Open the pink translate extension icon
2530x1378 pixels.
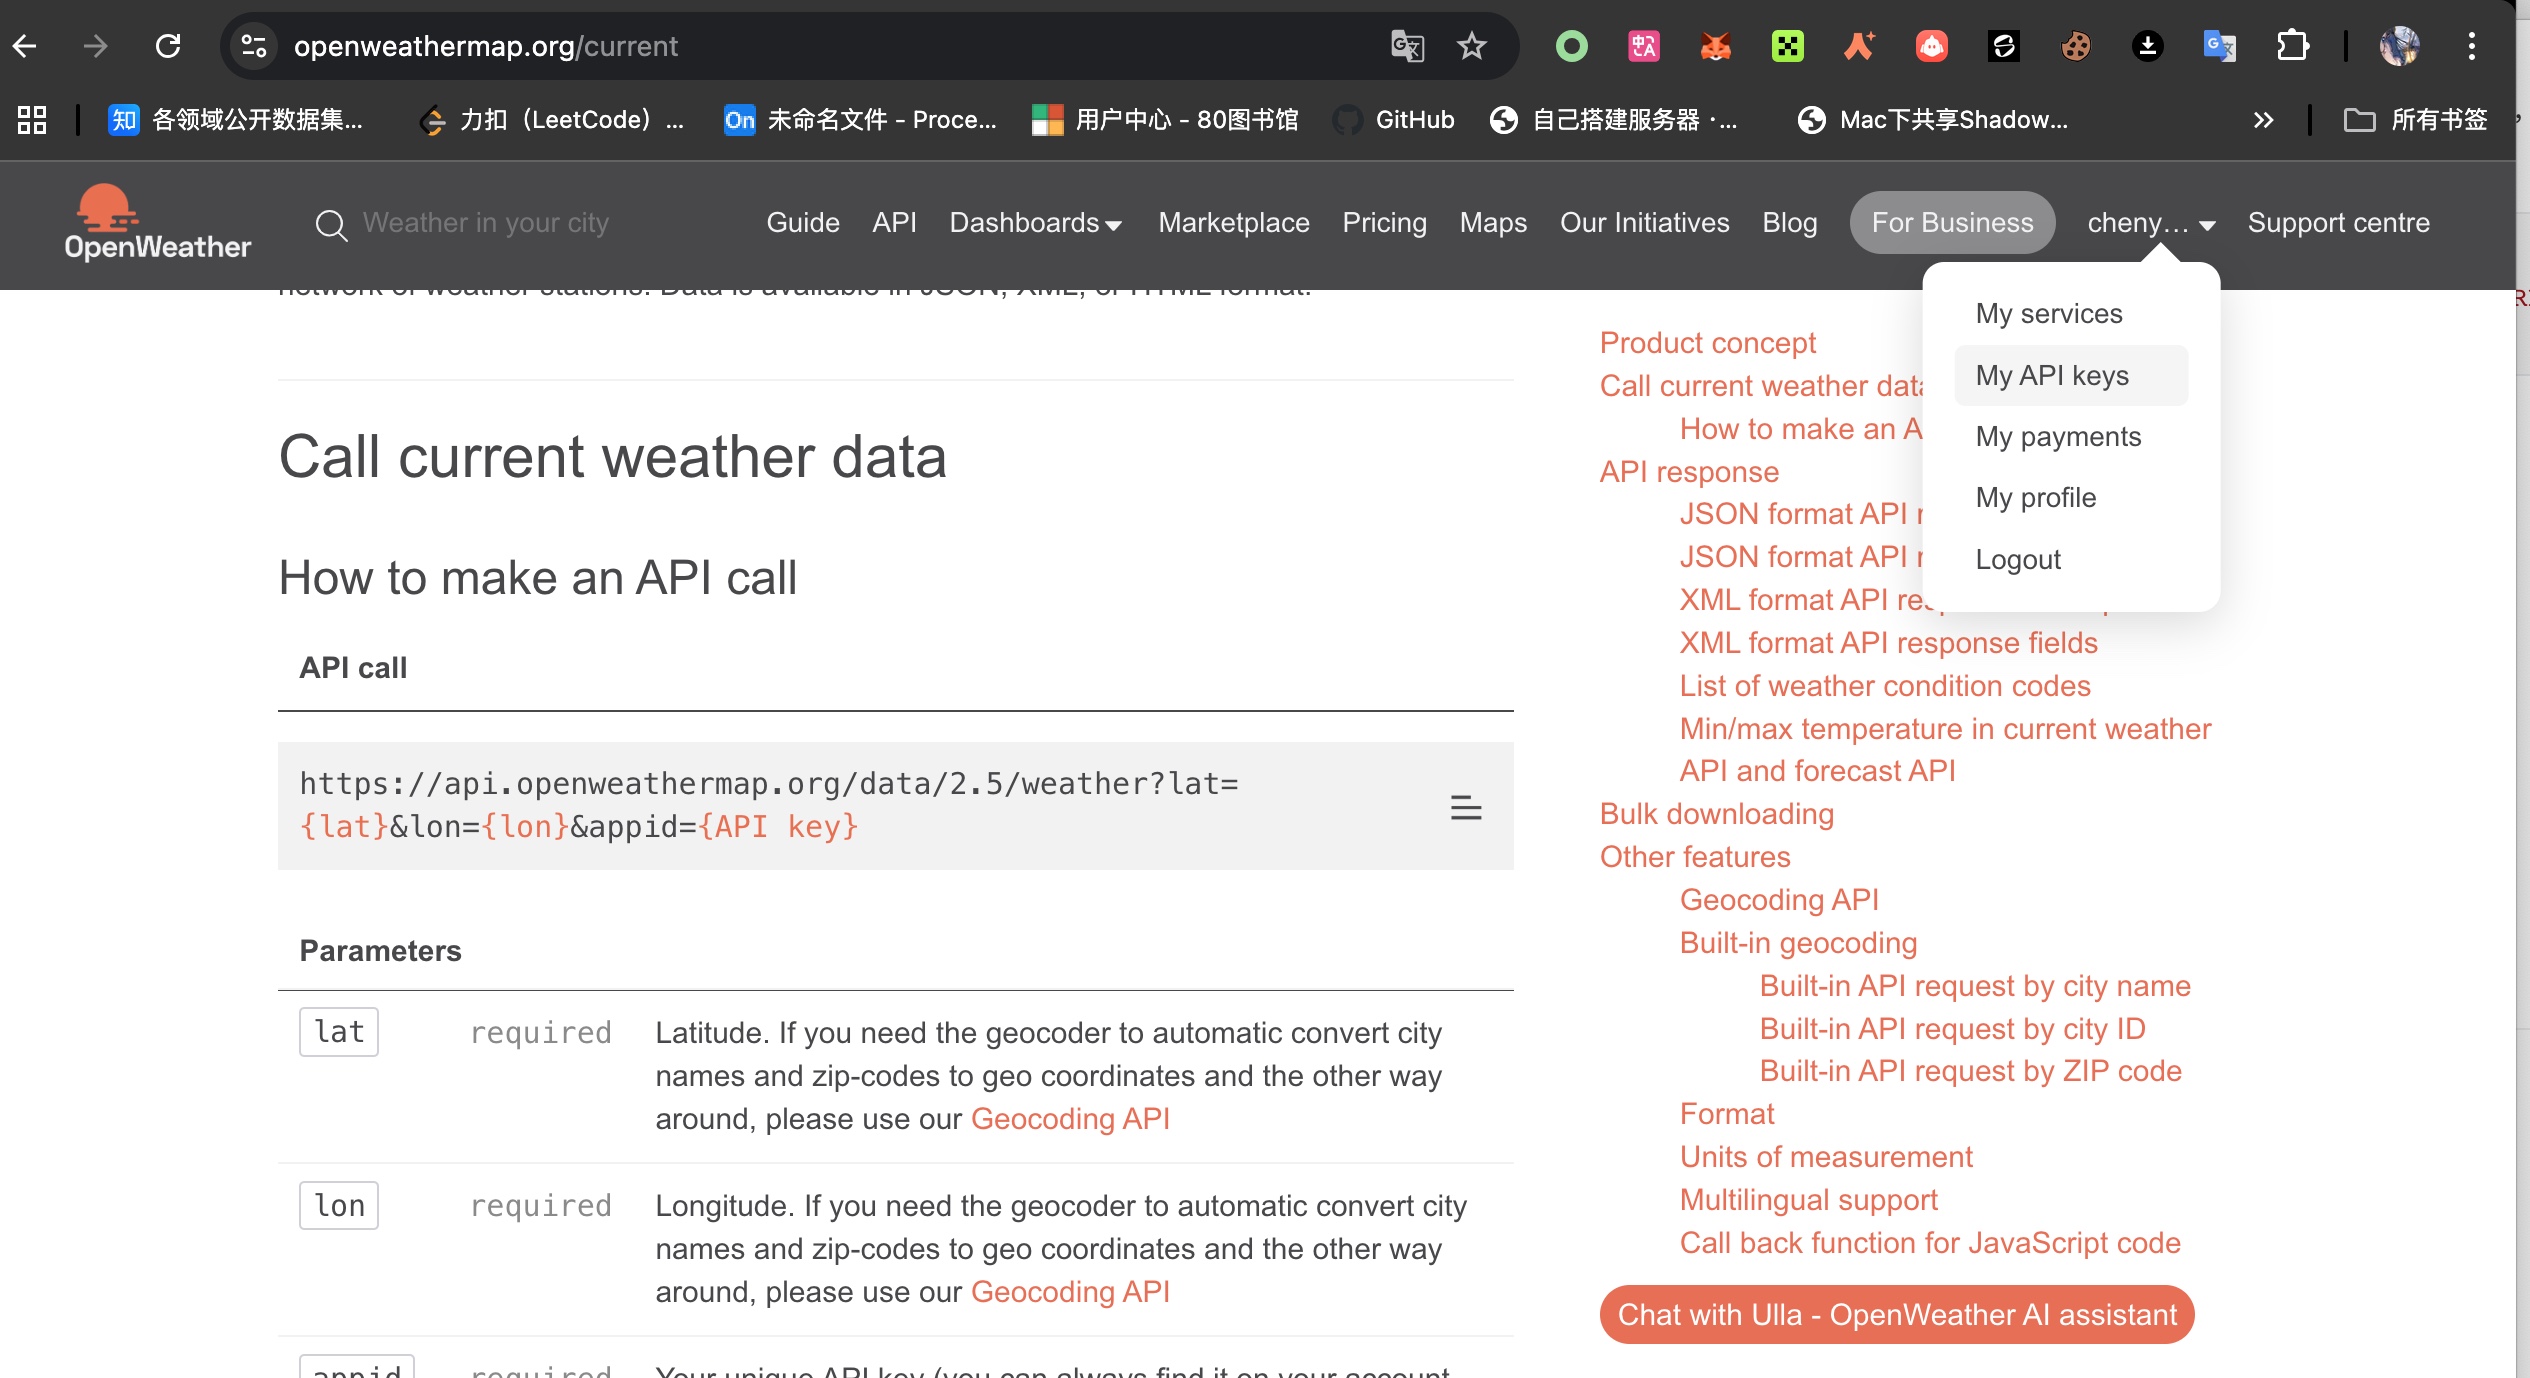click(x=1643, y=46)
